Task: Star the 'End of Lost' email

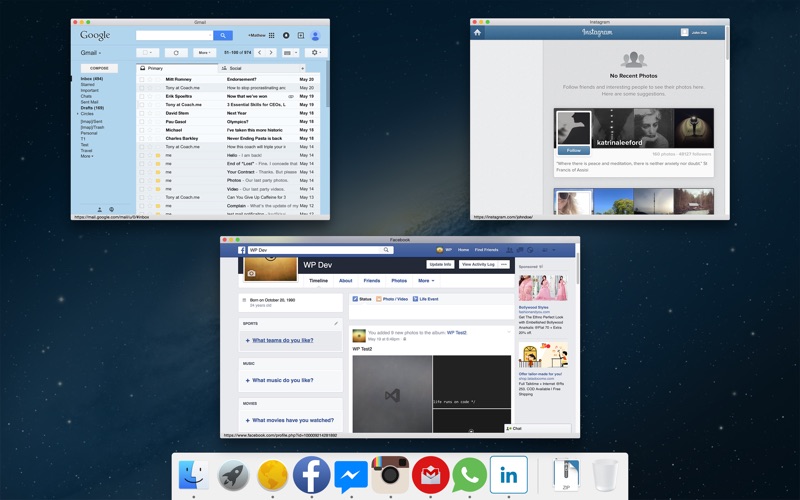Action: tap(150, 164)
